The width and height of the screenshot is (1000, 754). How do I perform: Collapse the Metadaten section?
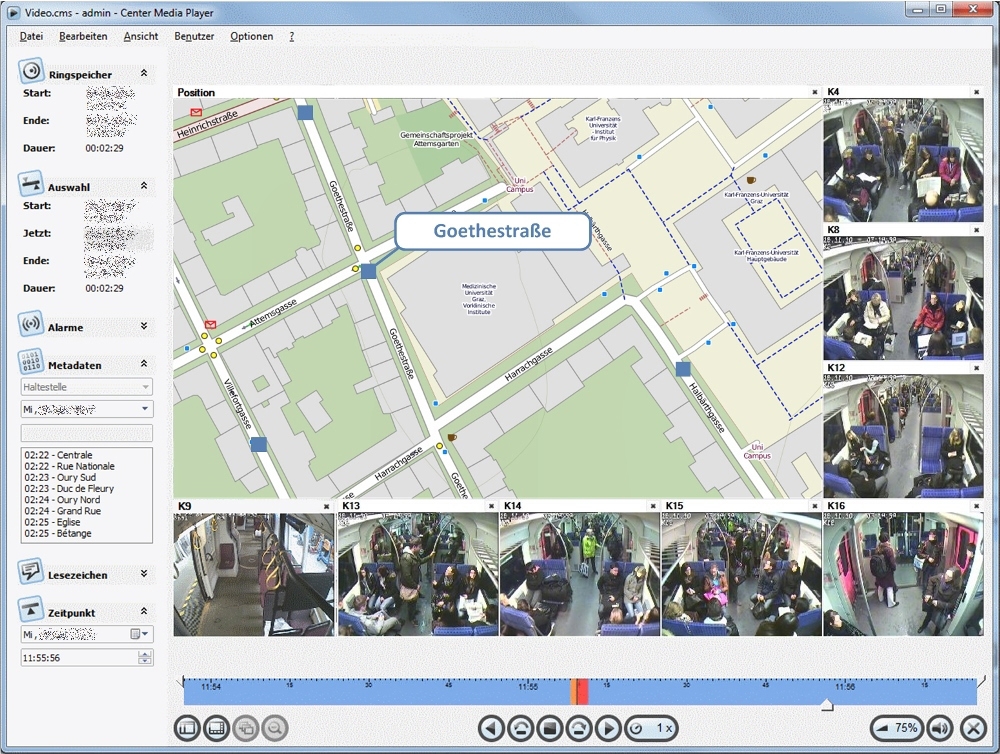[144, 364]
